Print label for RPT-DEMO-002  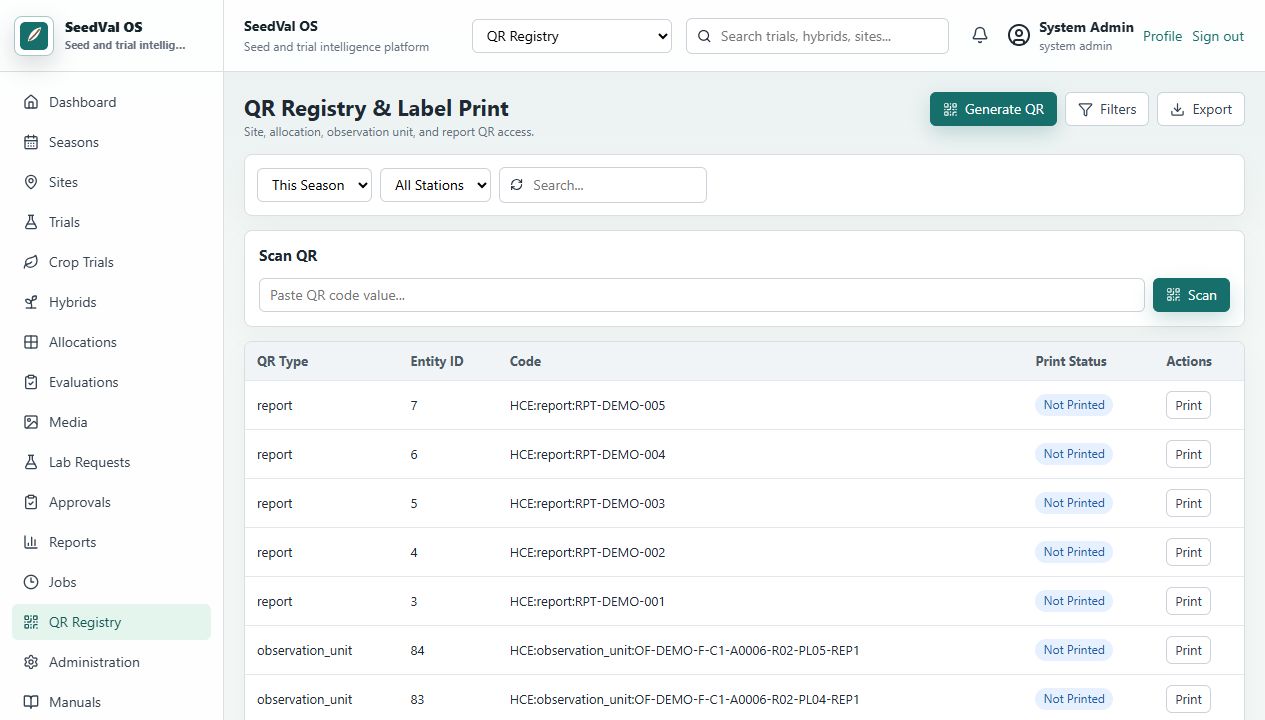tap(1188, 552)
